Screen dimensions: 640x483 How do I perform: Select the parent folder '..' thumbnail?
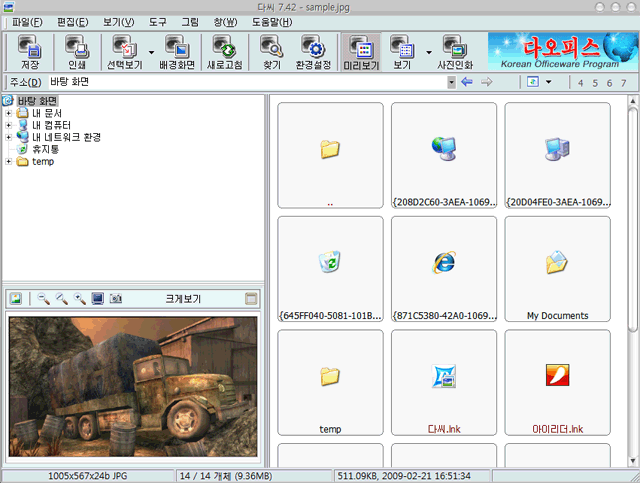(330, 155)
